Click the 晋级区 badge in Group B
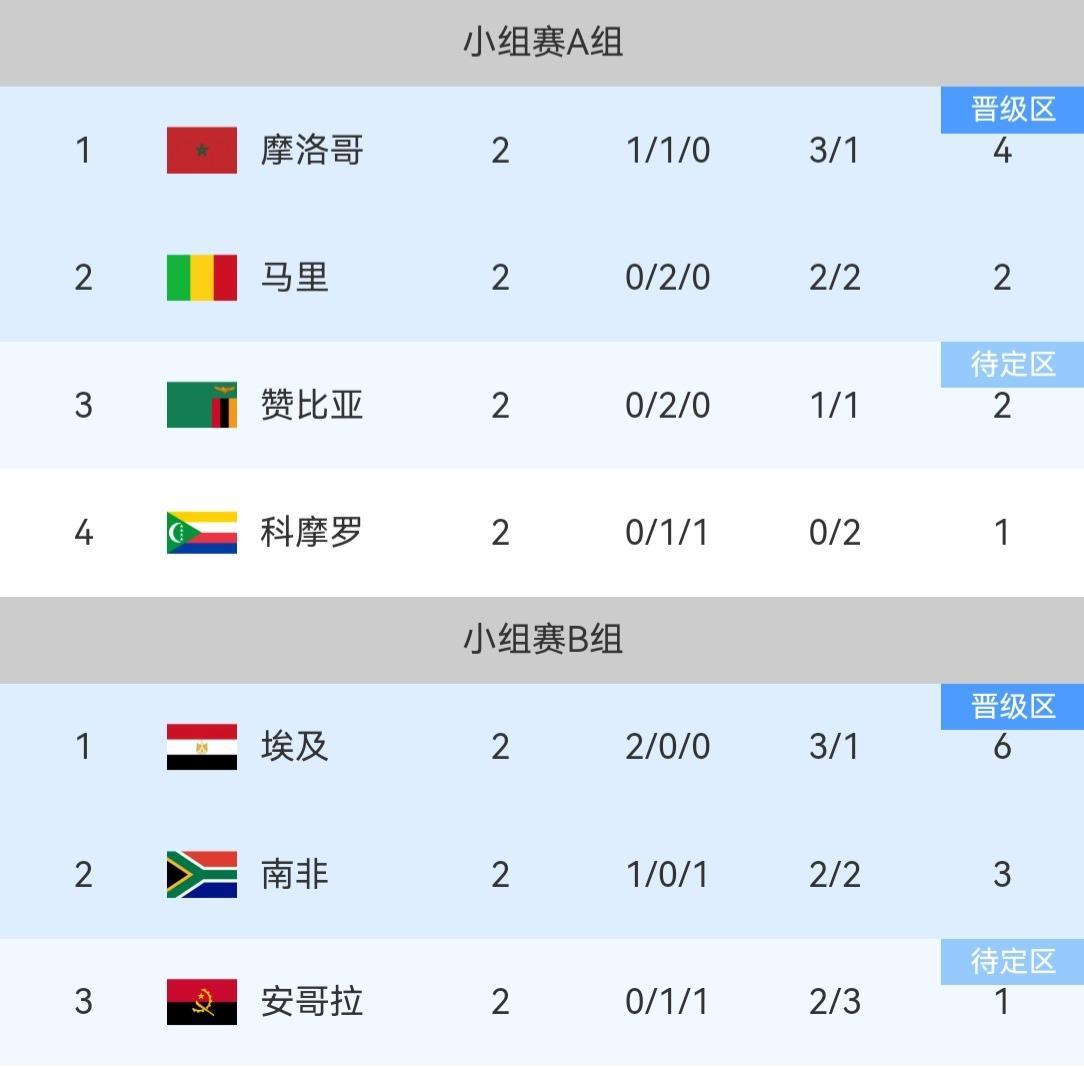The image size is (1084, 1068). point(1012,707)
